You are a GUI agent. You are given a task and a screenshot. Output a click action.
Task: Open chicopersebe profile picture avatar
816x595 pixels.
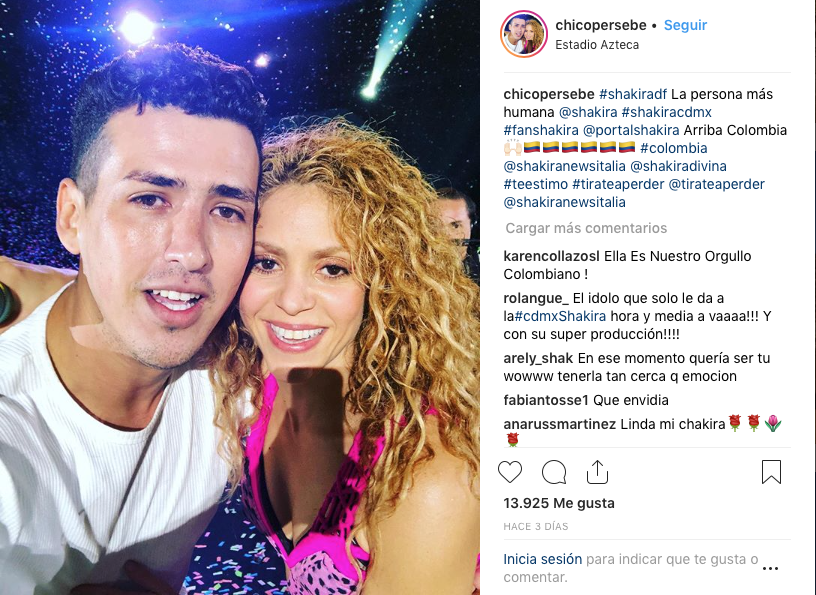coord(524,34)
